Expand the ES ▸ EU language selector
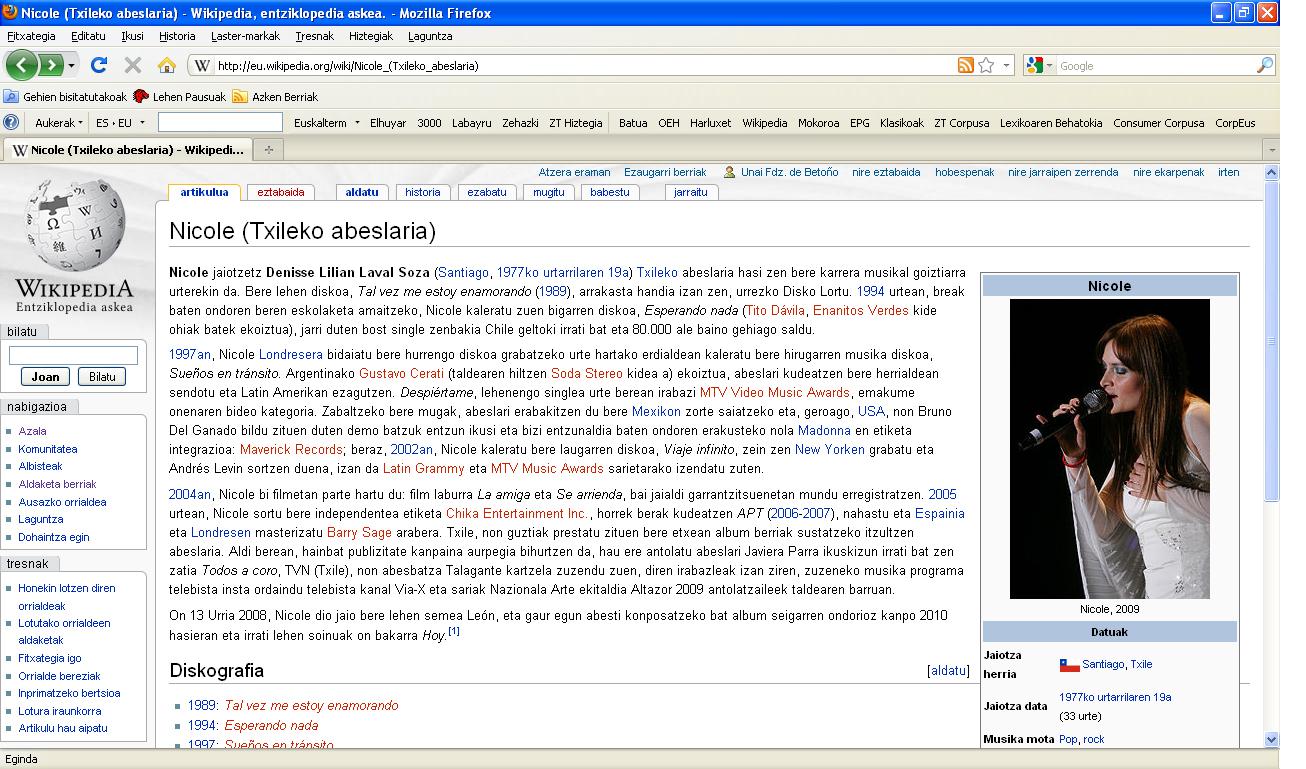 [x=120, y=123]
